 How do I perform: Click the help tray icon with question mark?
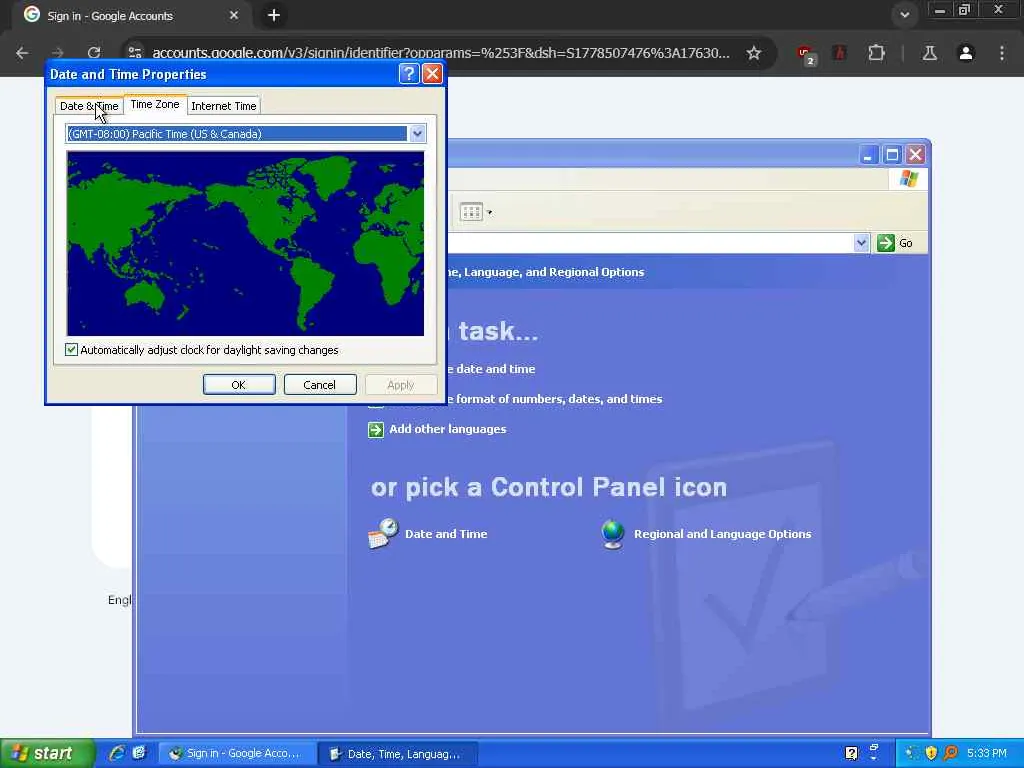pos(851,754)
